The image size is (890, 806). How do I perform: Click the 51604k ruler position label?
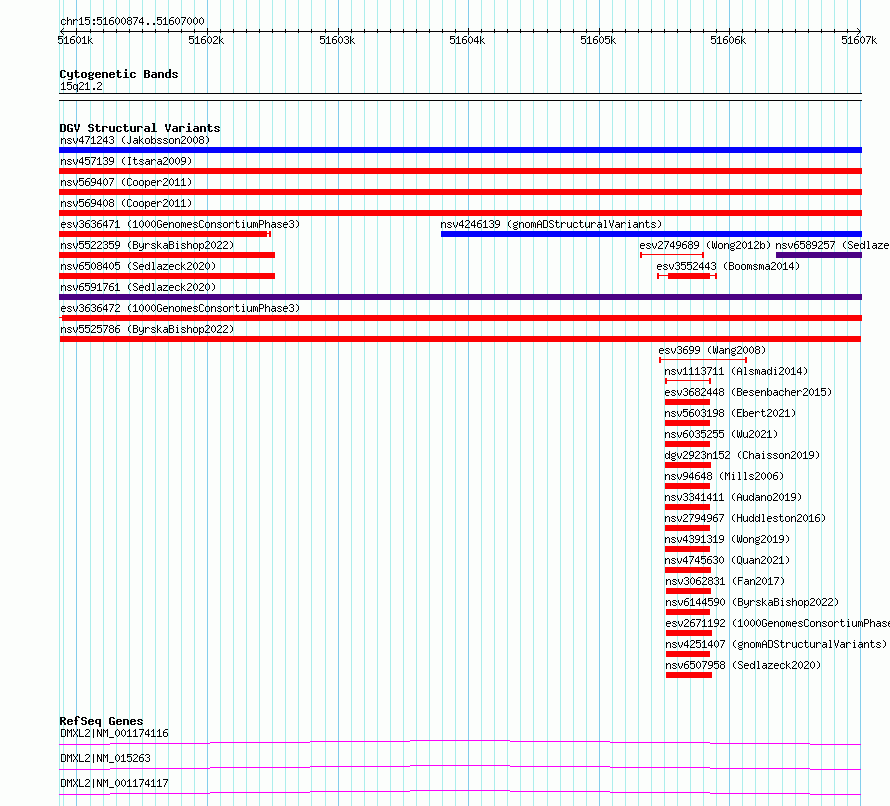(x=467, y=40)
